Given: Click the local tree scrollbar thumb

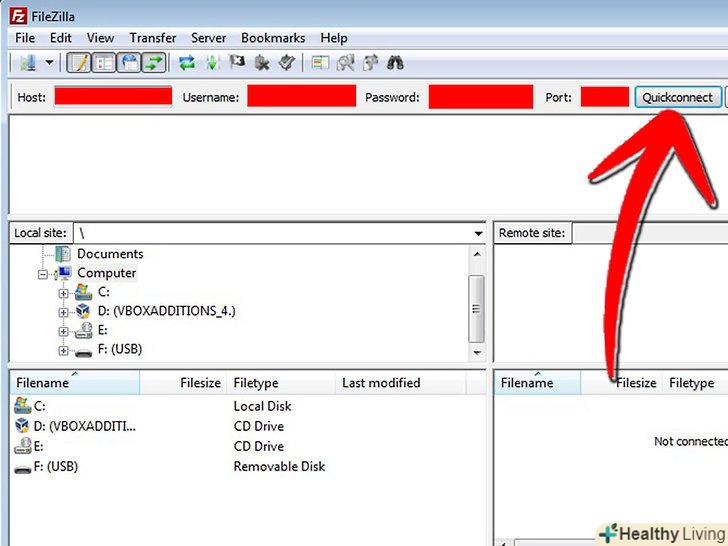Looking at the screenshot, I should pyautogui.click(x=476, y=309).
